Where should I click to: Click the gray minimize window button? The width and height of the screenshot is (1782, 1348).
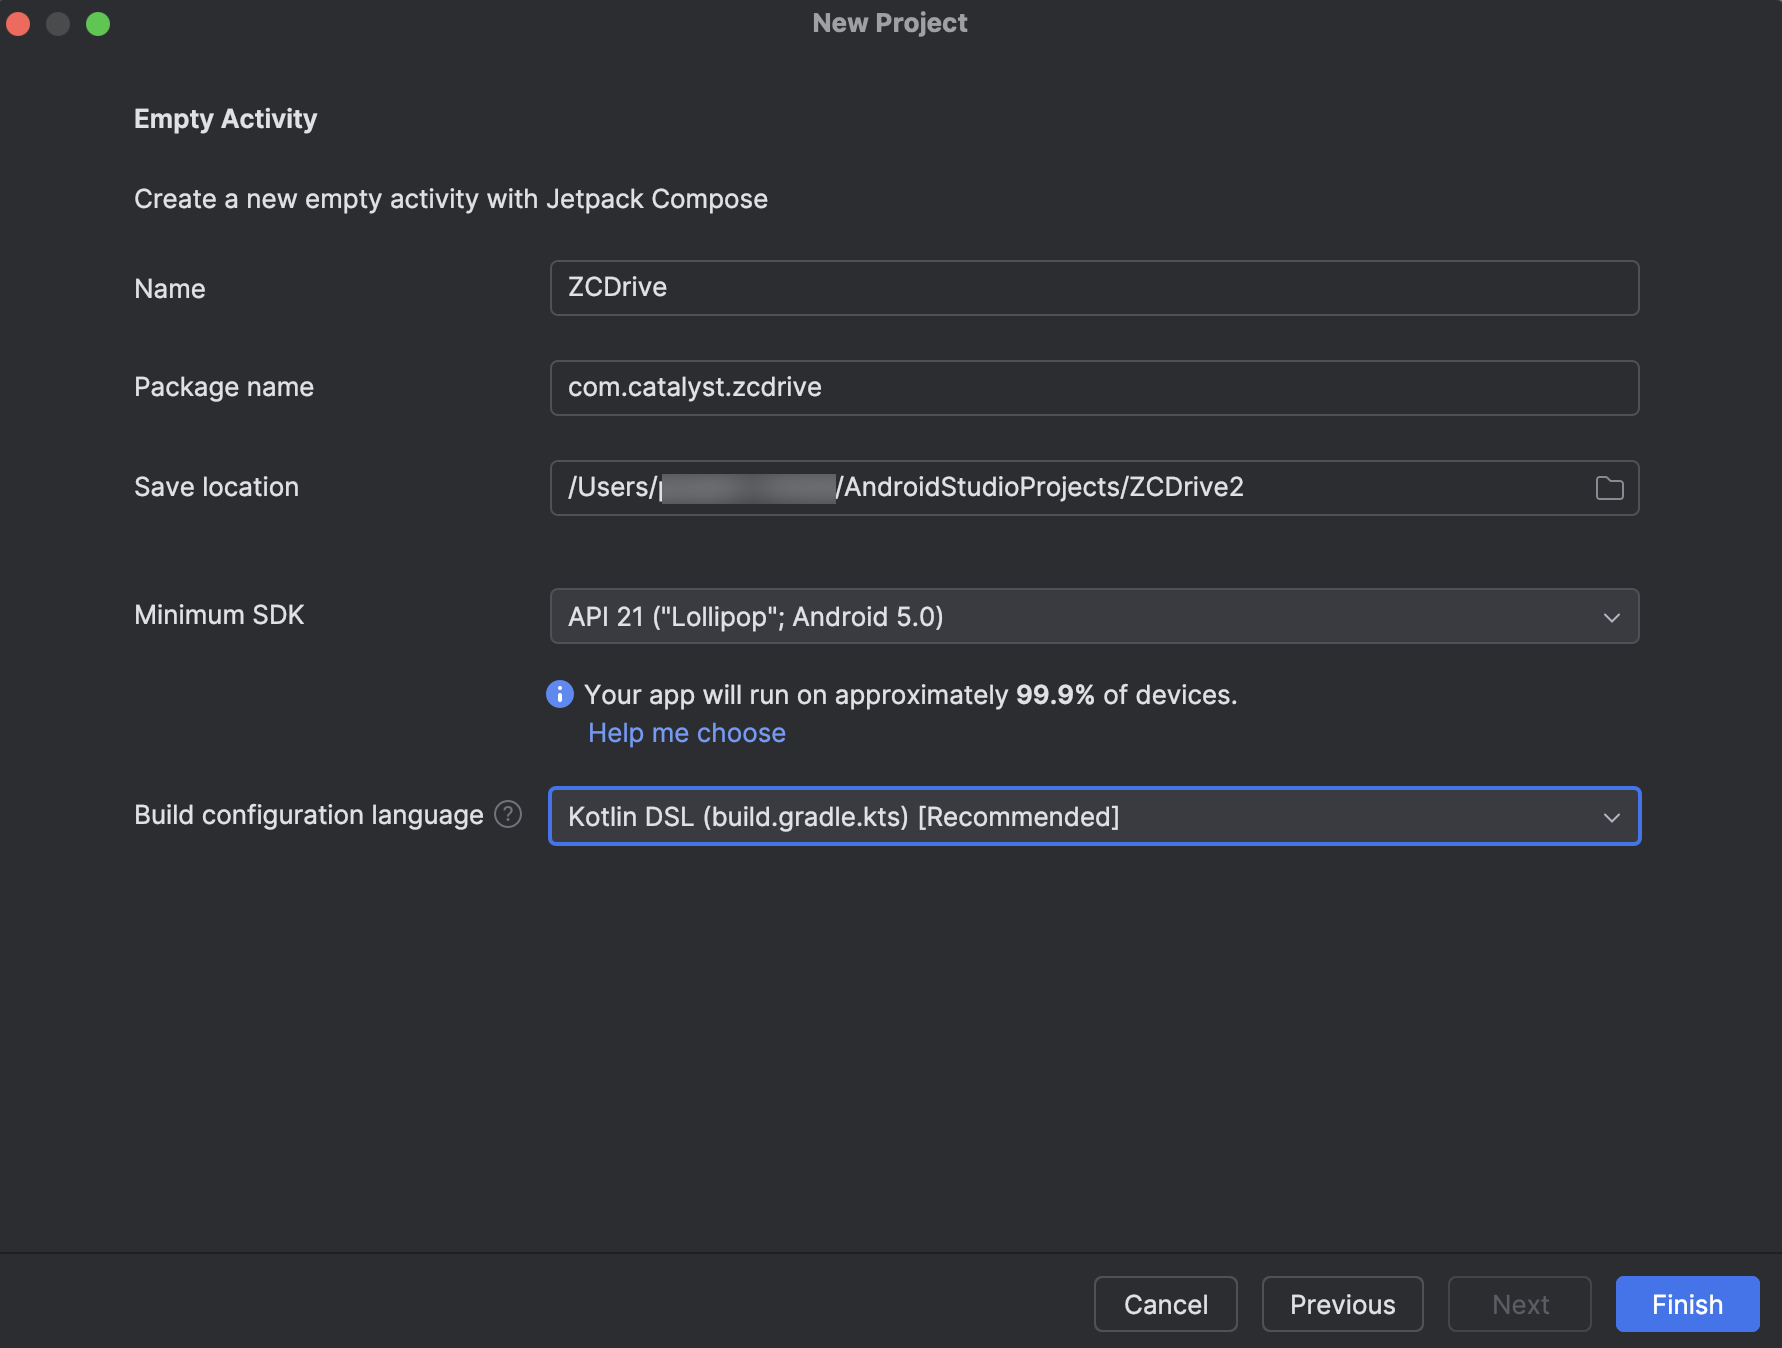58,23
